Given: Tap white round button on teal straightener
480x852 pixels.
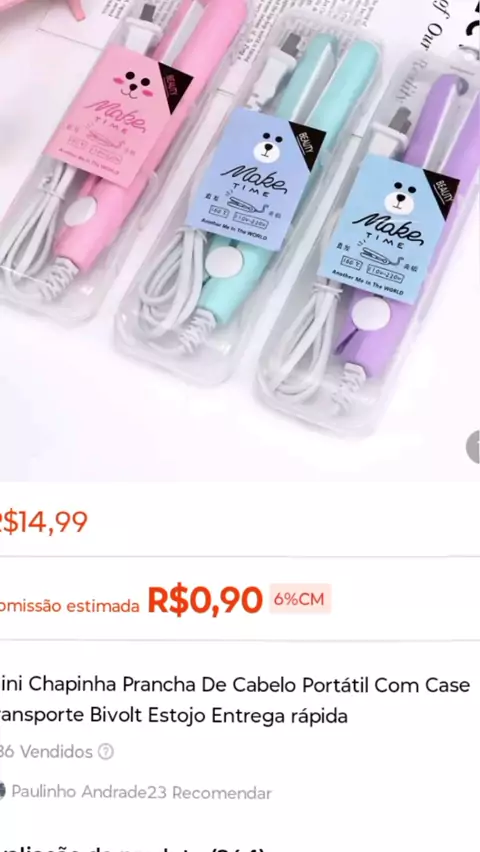Looking at the screenshot, I should [x=224, y=262].
